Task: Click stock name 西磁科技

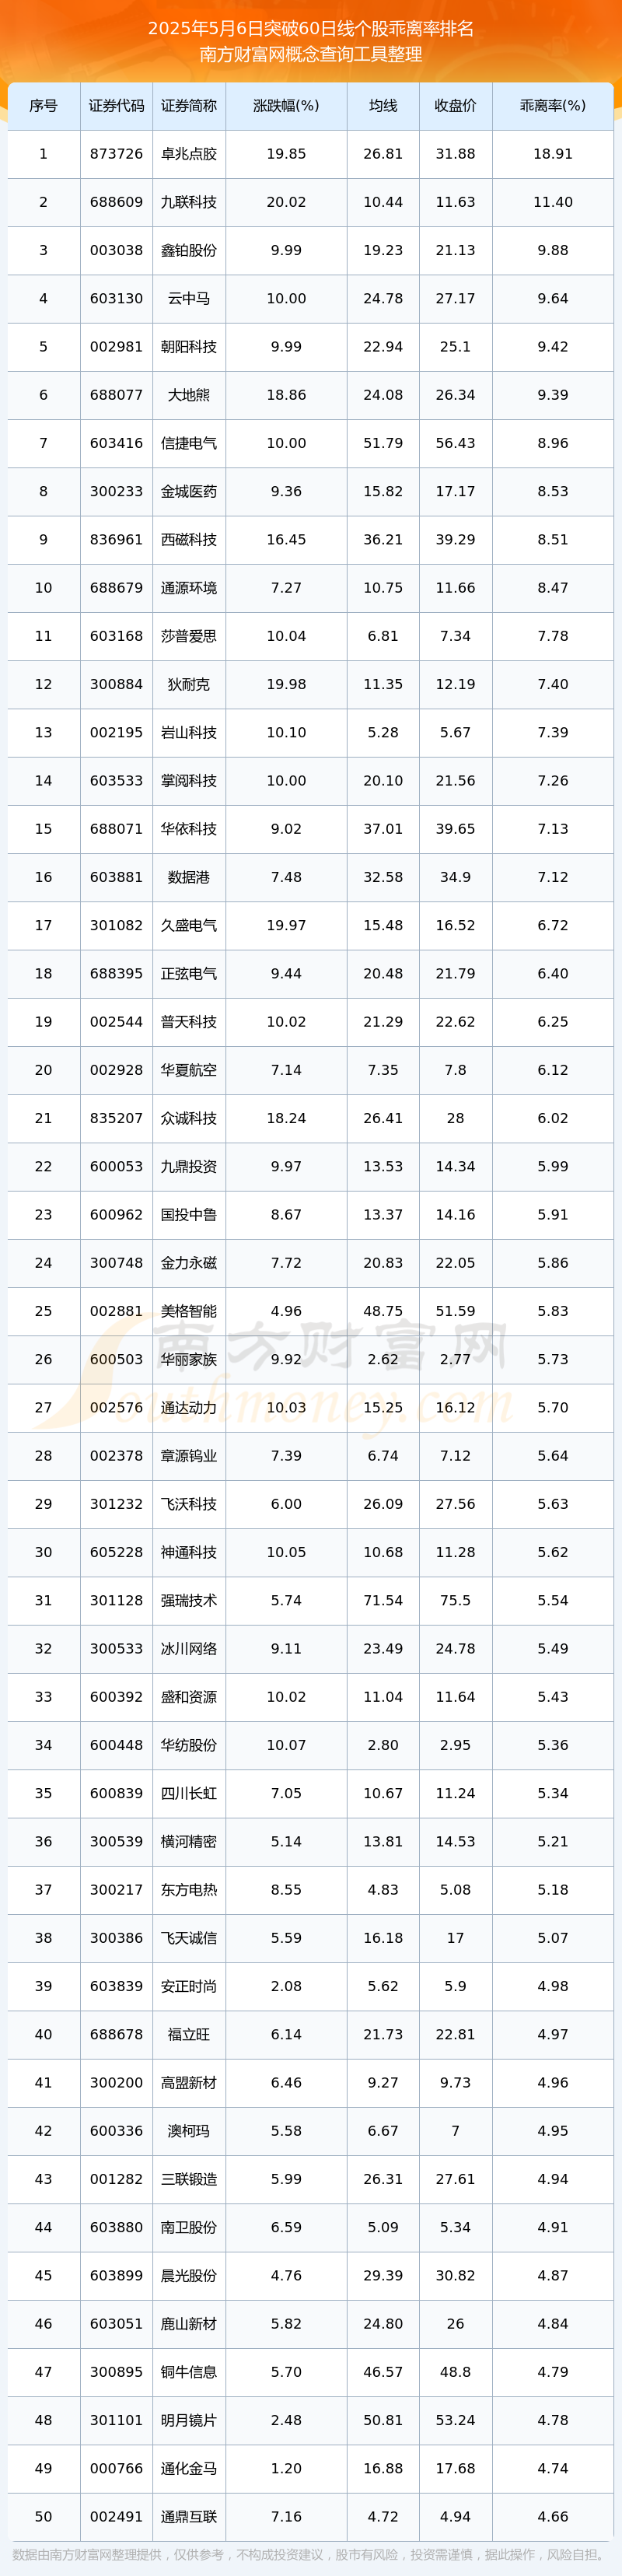Action: click(189, 539)
